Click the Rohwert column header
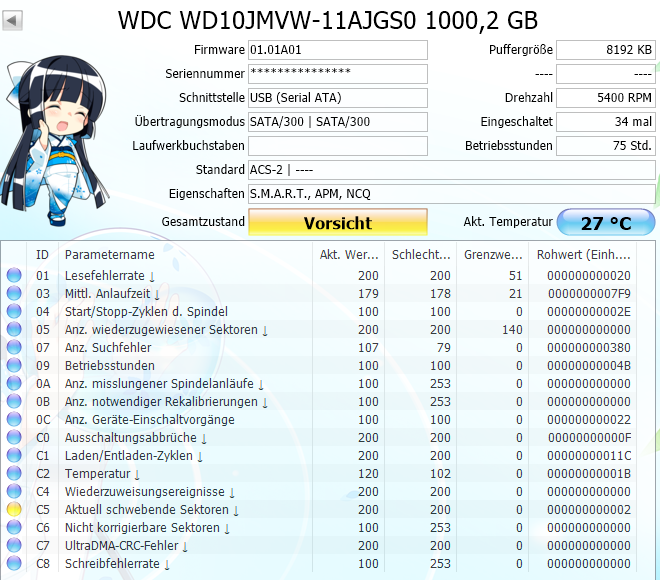660x580 pixels. point(583,255)
